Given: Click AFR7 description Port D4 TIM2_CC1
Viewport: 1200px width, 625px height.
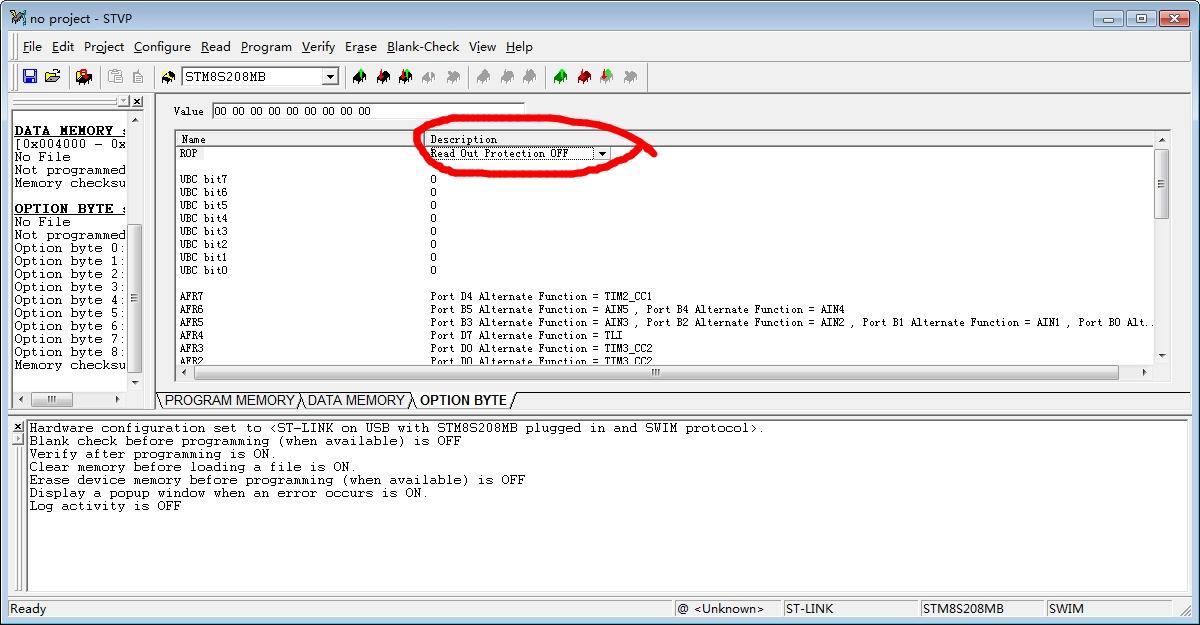Looking at the screenshot, I should [541, 297].
